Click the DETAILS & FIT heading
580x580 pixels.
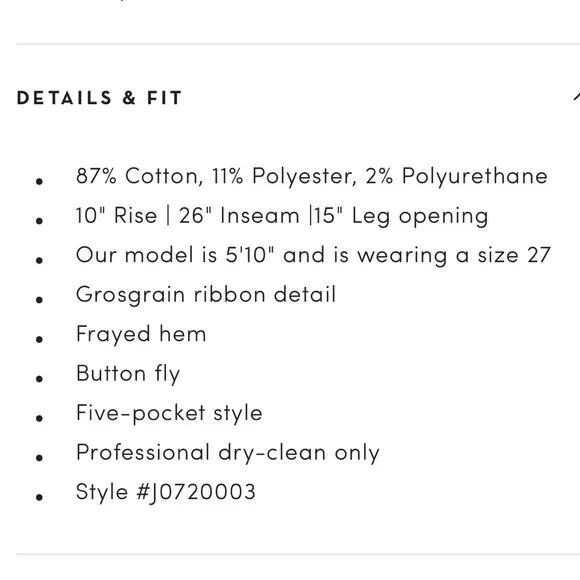tap(99, 98)
